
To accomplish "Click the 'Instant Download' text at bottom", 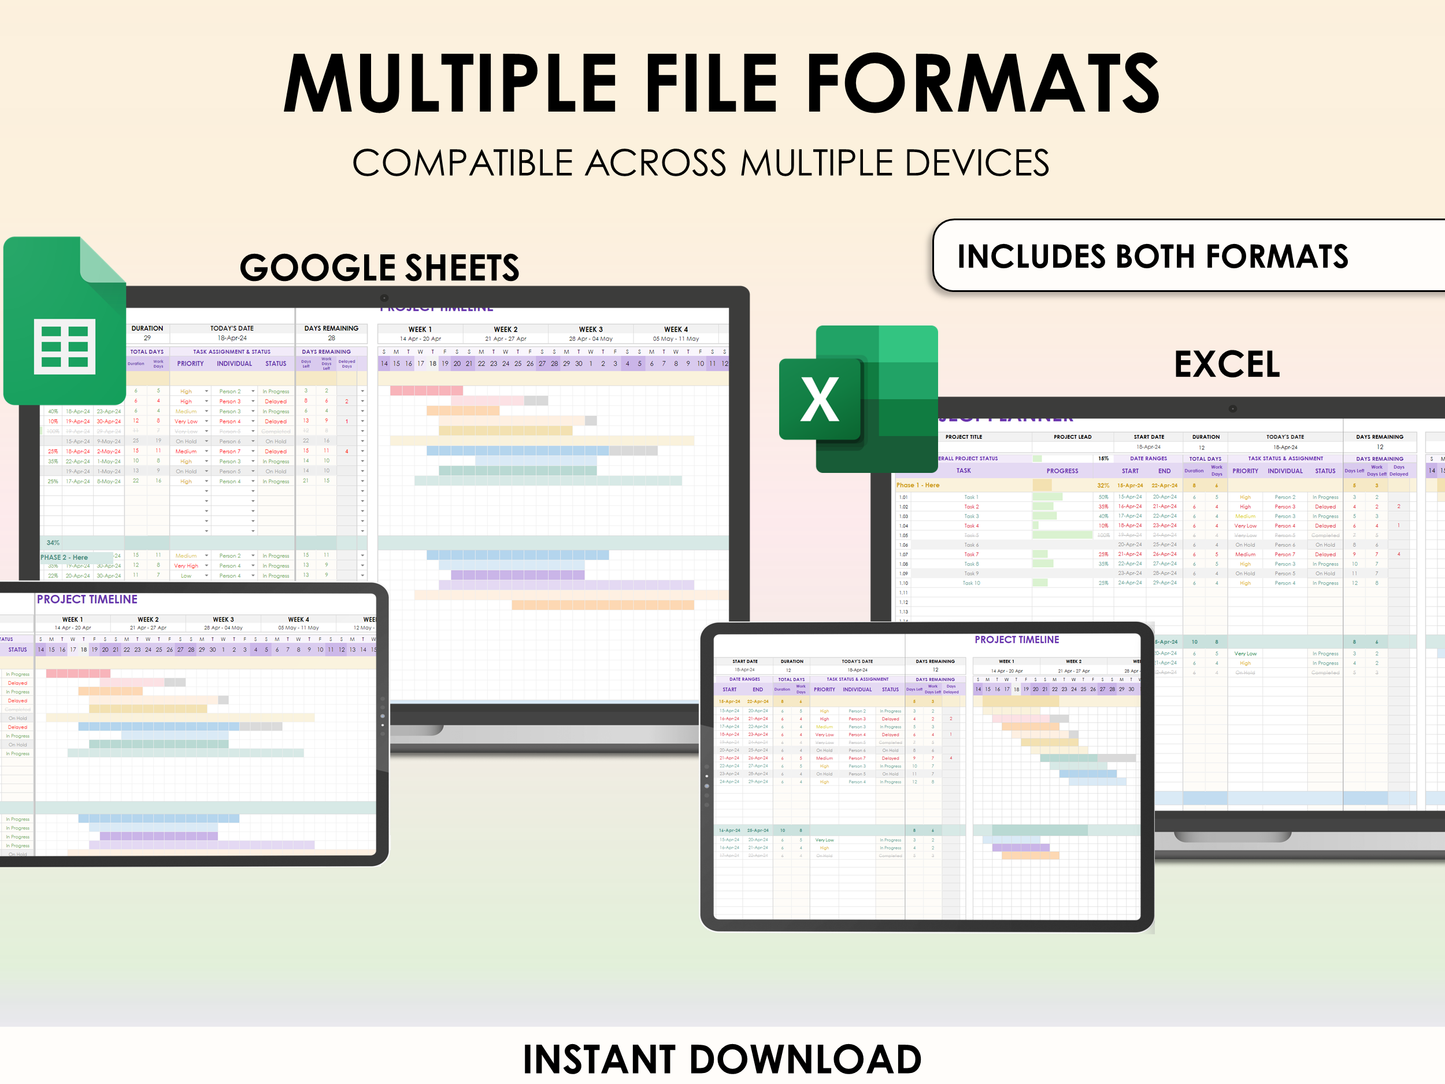I will (721, 1059).
